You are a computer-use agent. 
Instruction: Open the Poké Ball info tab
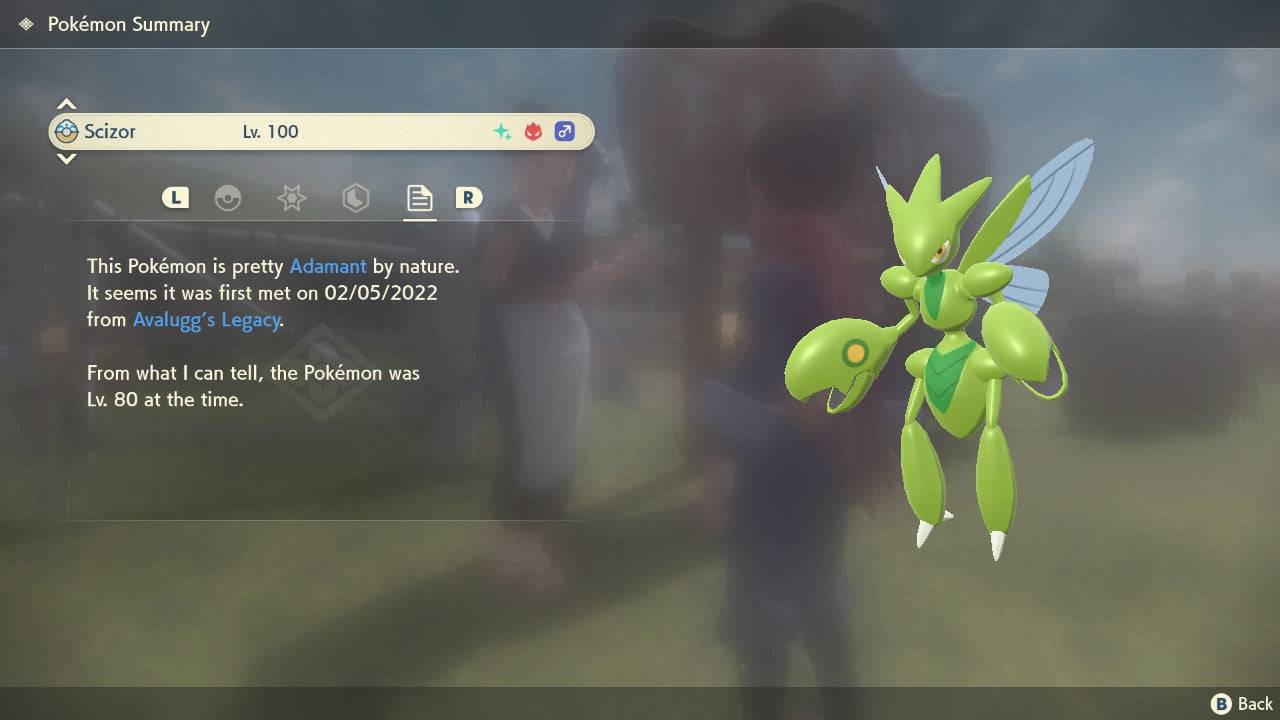click(228, 198)
